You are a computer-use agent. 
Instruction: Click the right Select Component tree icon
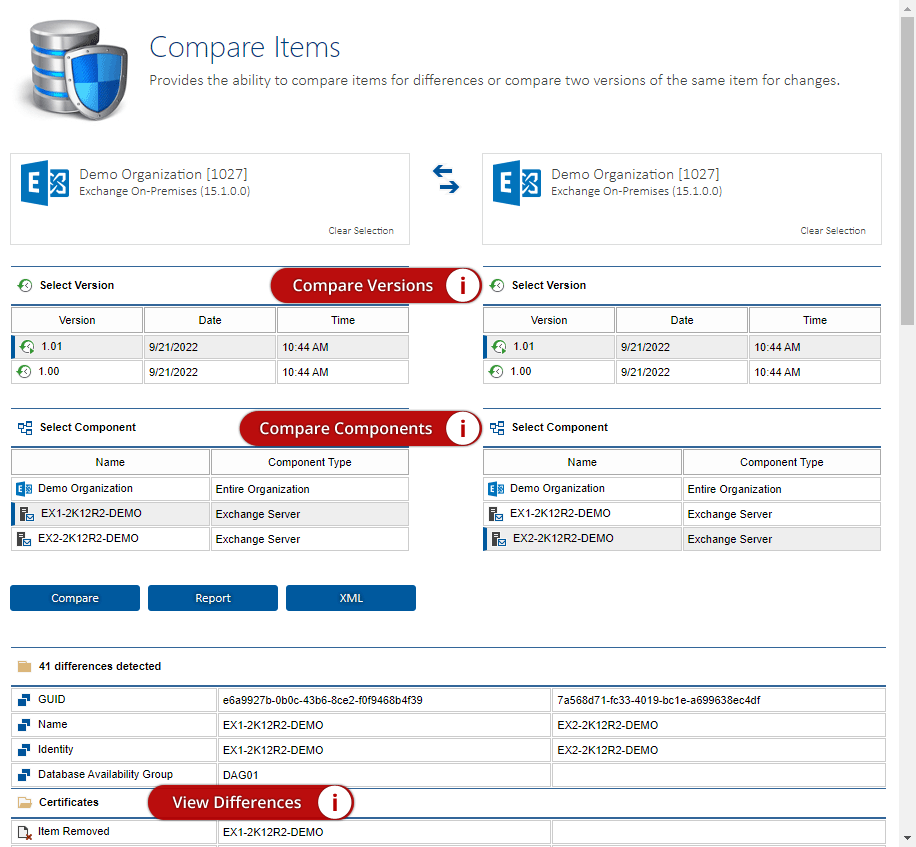[497, 428]
